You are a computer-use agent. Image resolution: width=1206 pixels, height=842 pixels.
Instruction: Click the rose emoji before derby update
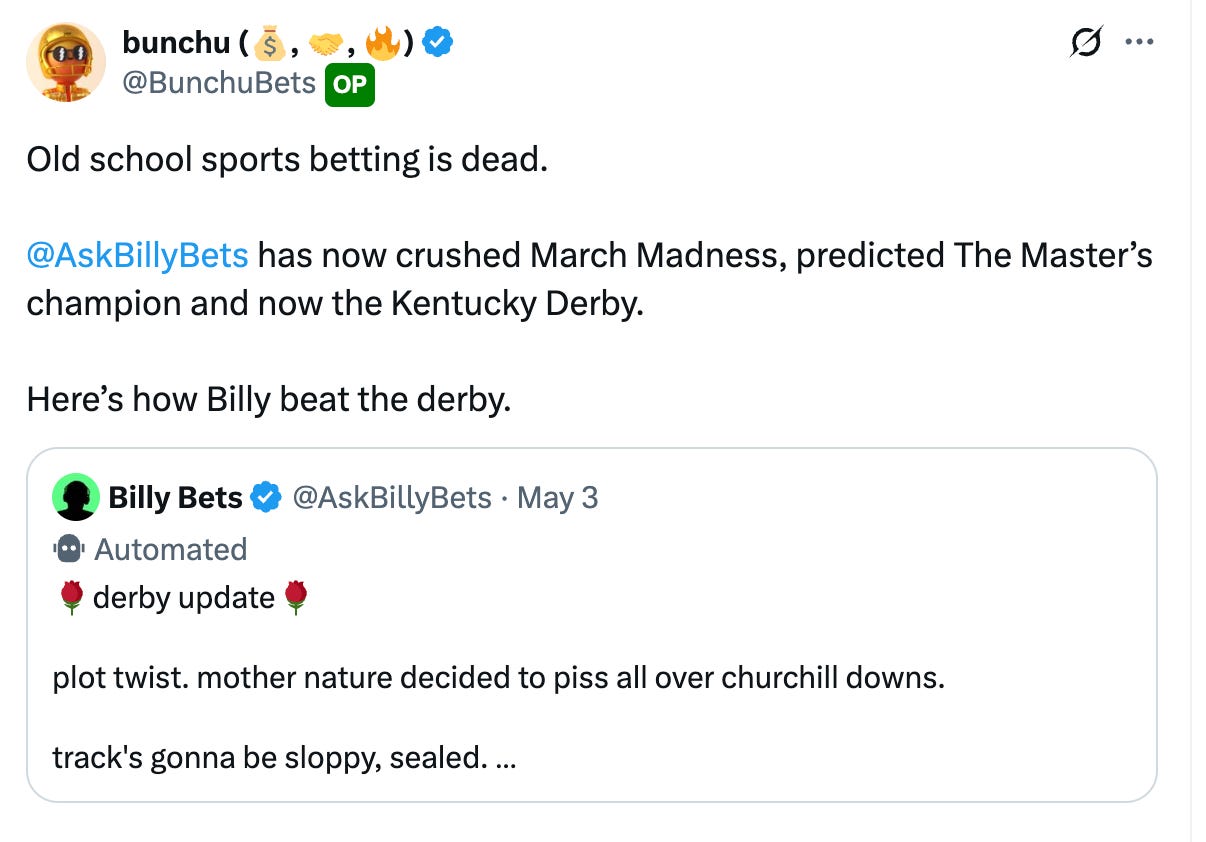click(71, 598)
